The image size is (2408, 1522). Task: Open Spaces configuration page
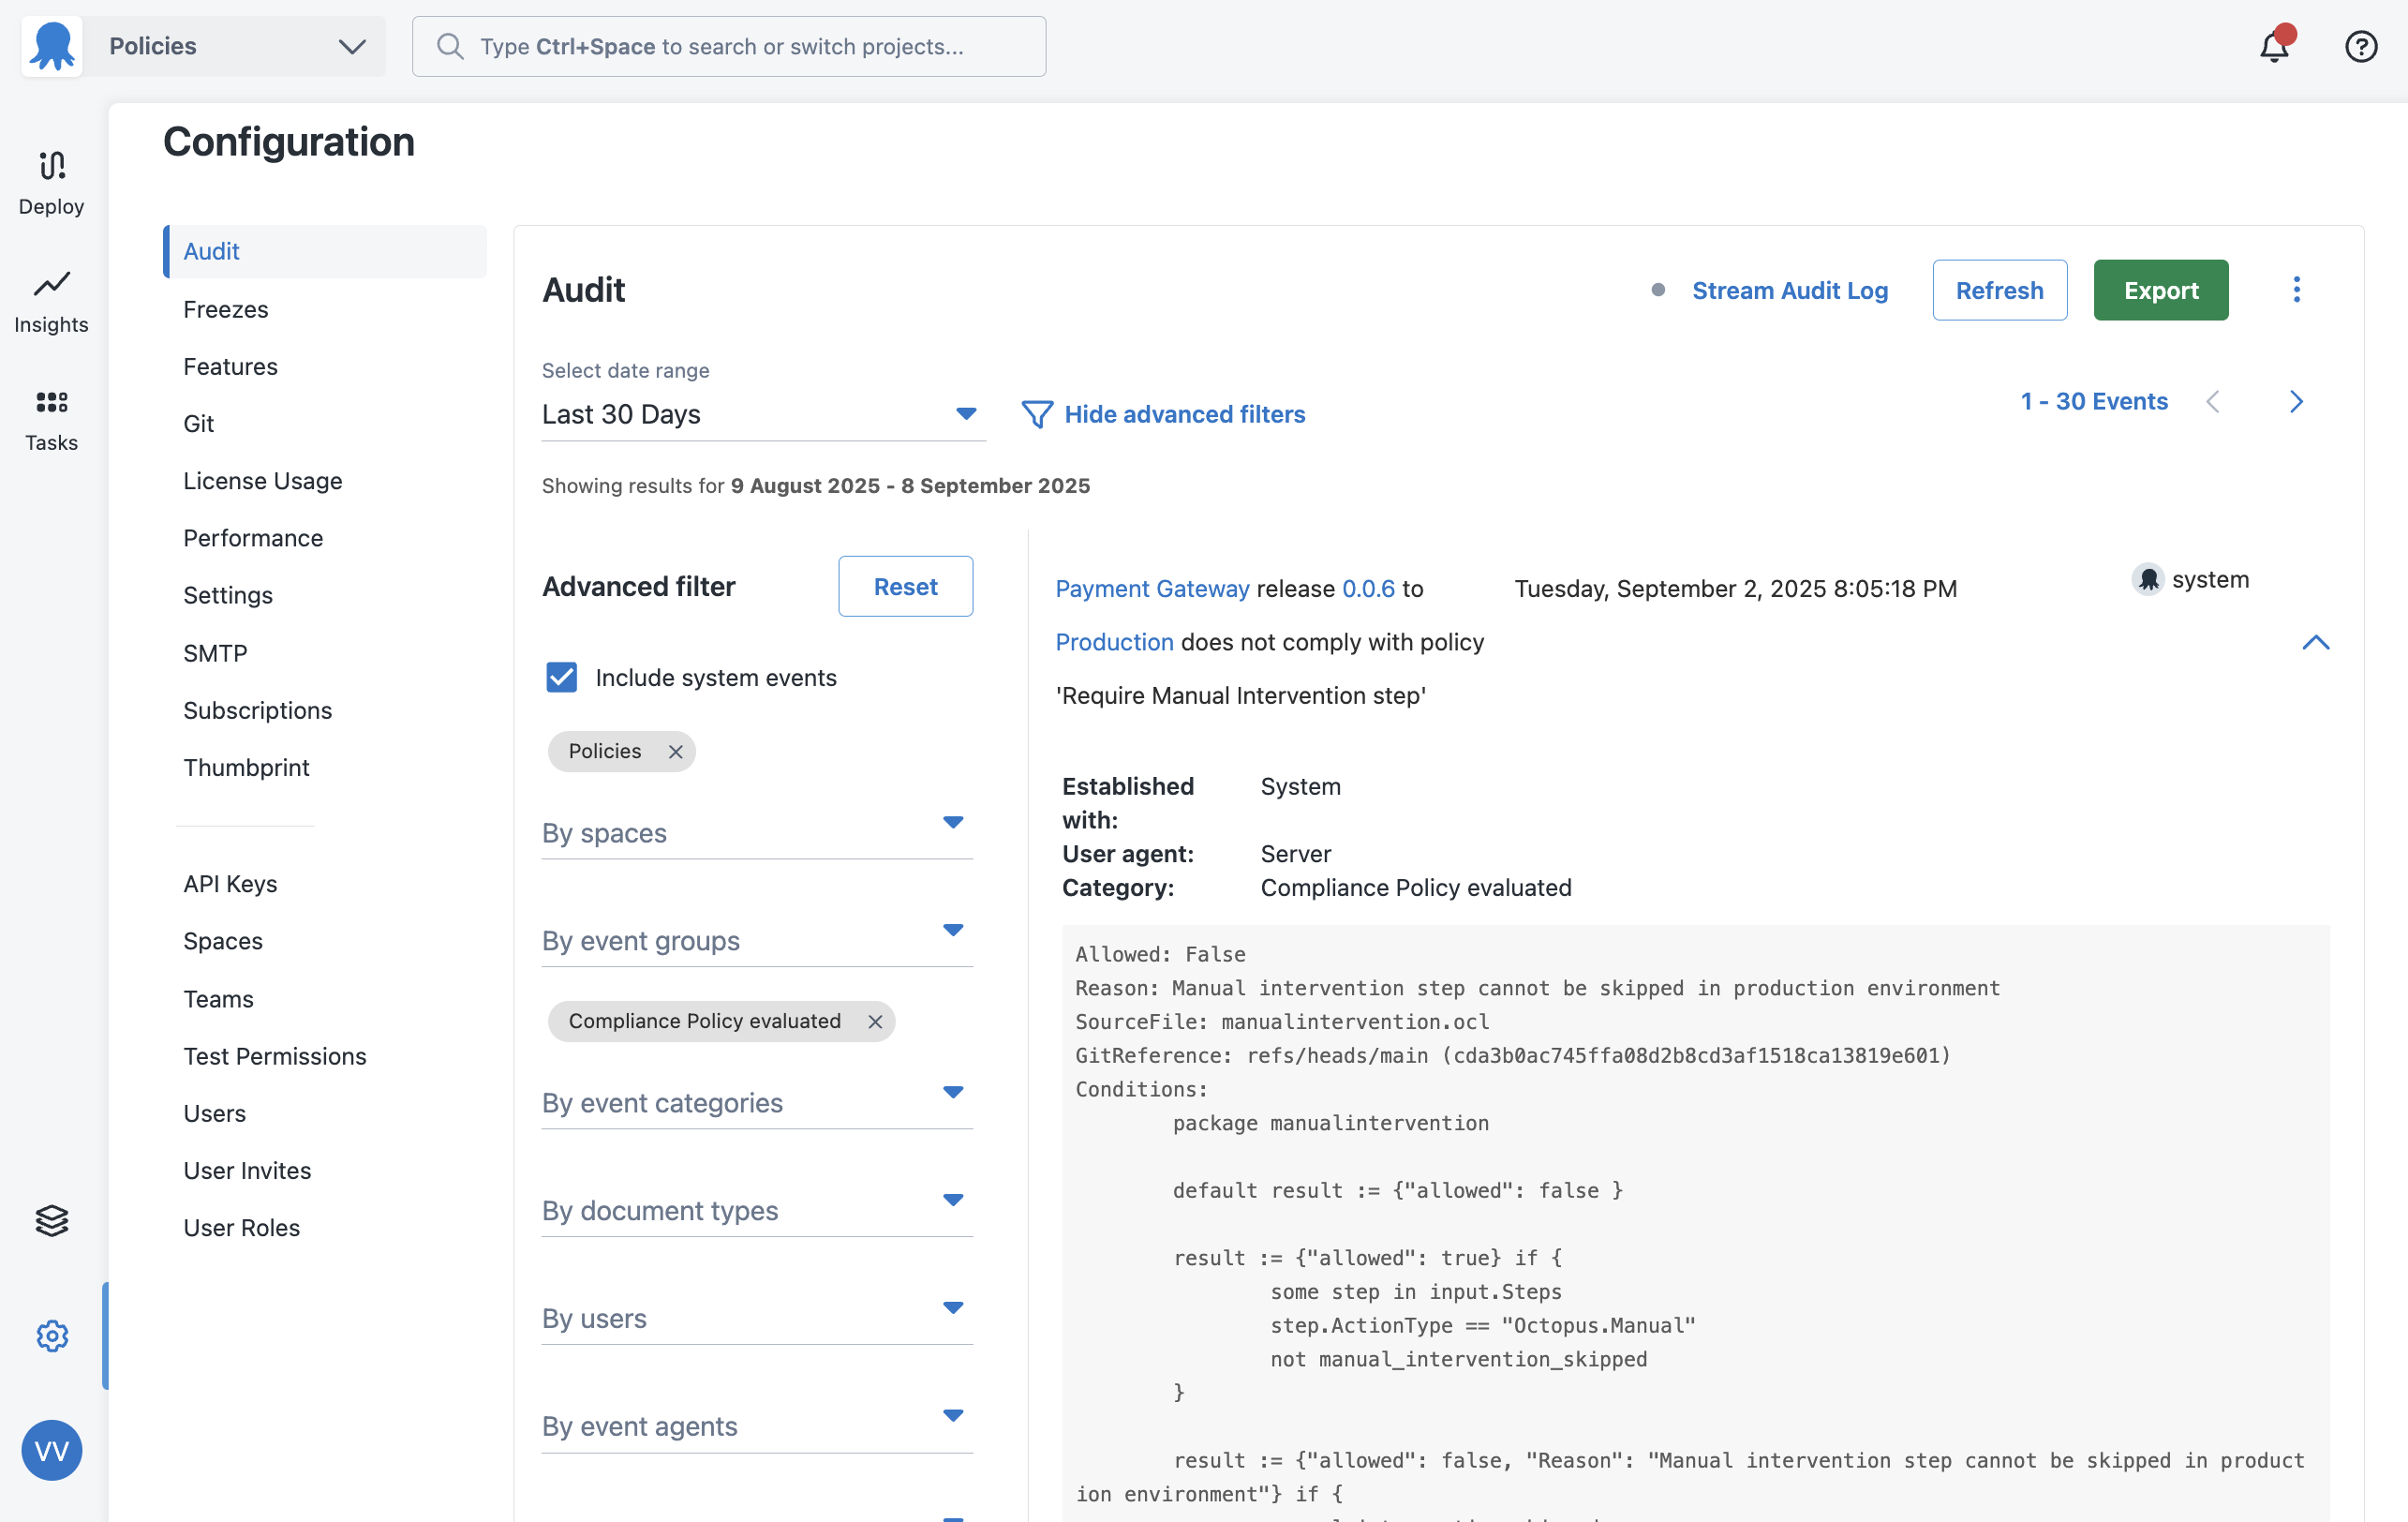[x=223, y=941]
